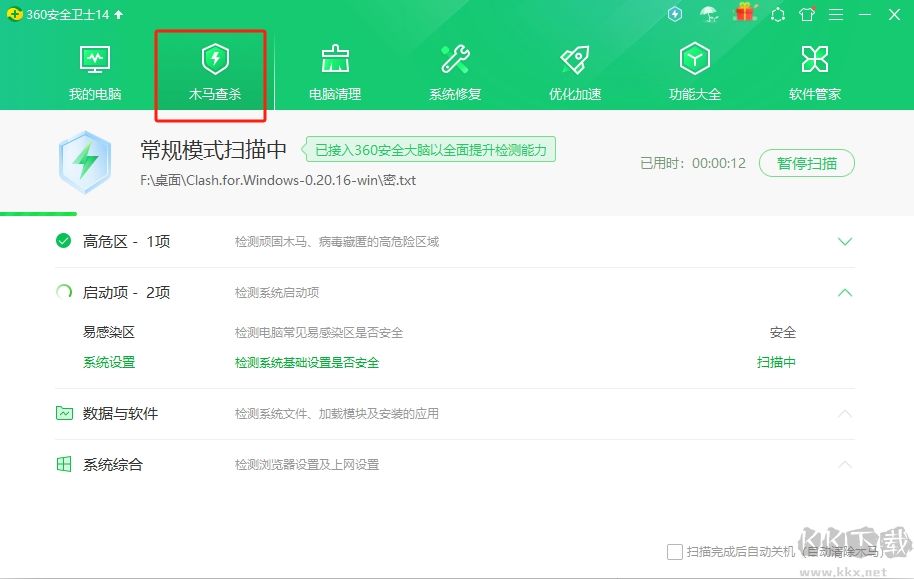The height and width of the screenshot is (579, 914).
Task: Click 检测系统启动项 description
Action: coord(277,293)
